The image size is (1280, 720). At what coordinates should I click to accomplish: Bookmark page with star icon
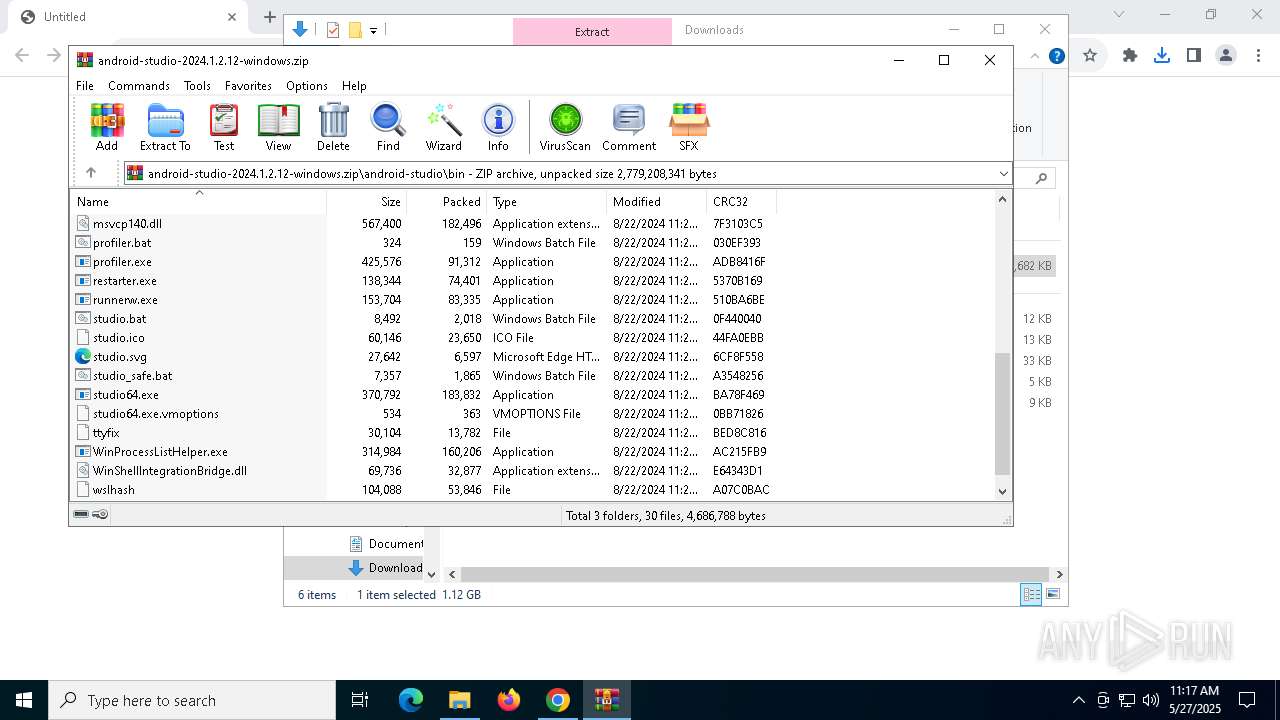click(x=1090, y=56)
